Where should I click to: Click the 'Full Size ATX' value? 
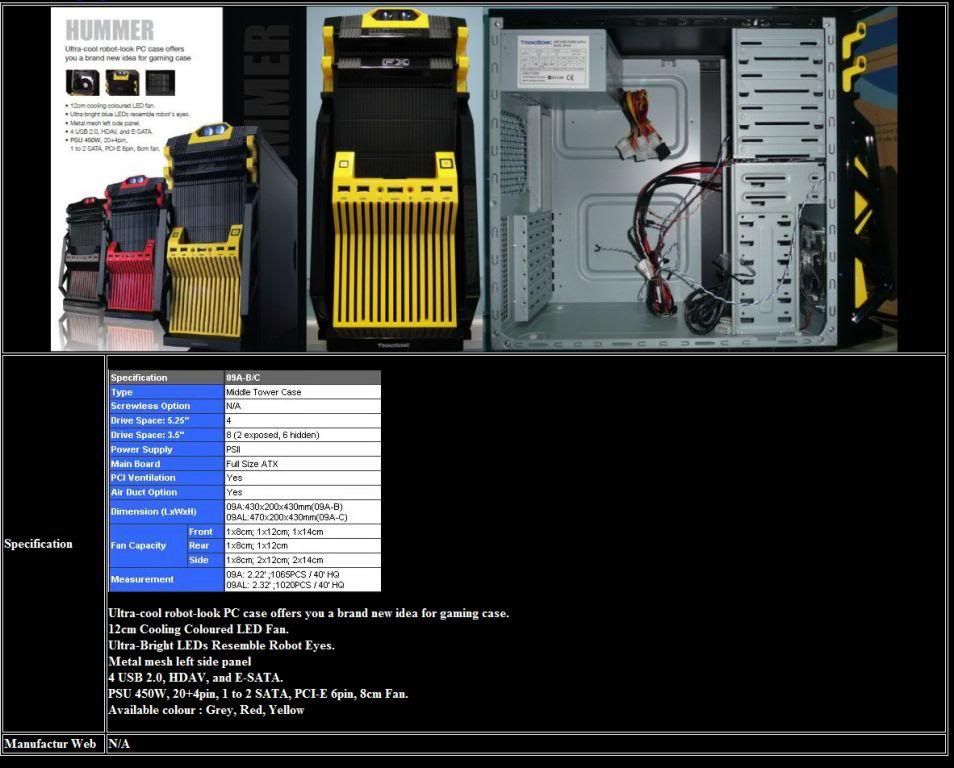[x=252, y=464]
